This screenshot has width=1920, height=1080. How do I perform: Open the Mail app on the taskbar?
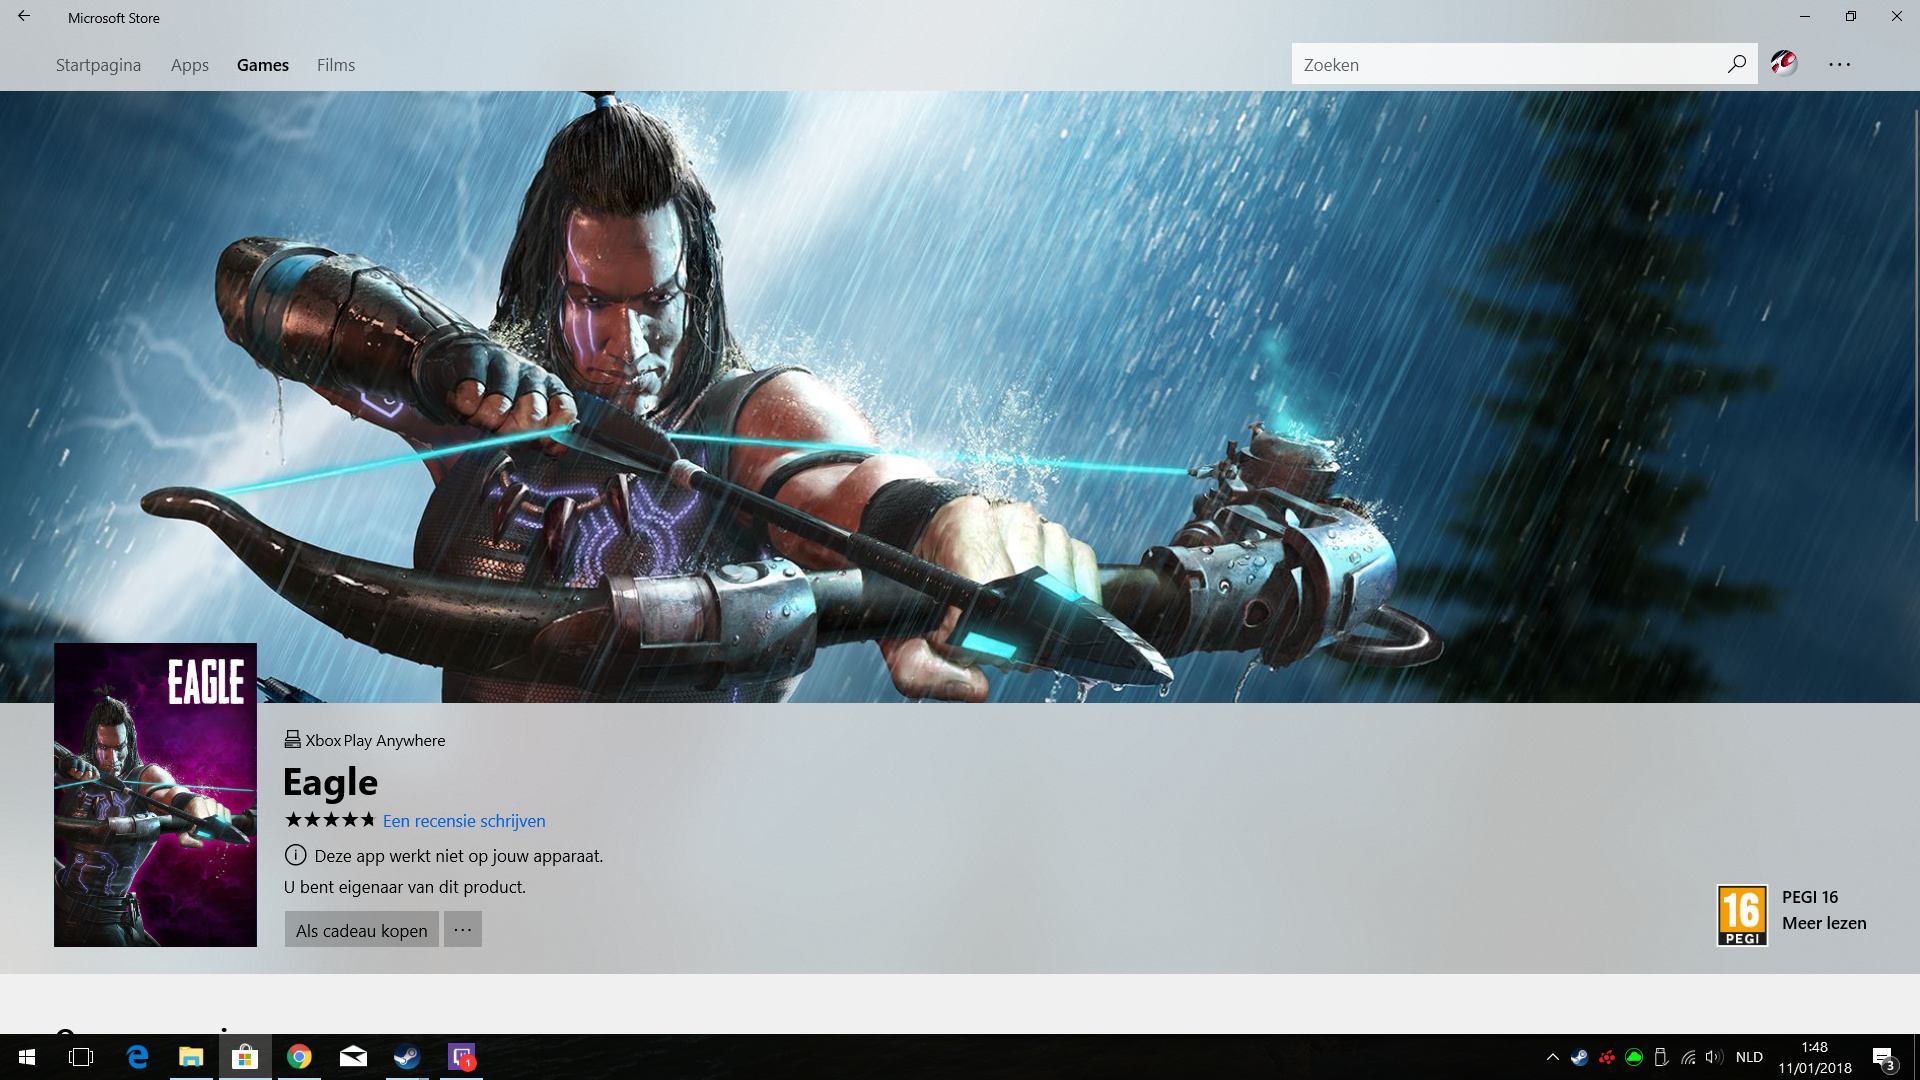[x=353, y=1057]
